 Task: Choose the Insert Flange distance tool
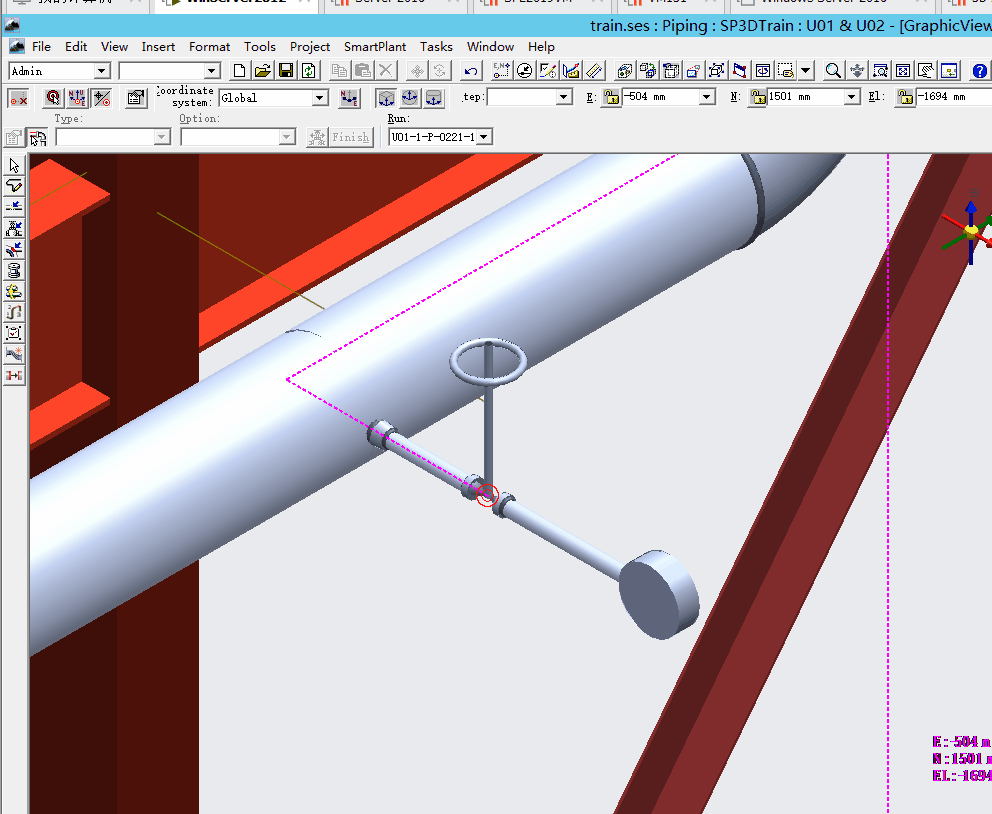pyautogui.click(x=14, y=376)
